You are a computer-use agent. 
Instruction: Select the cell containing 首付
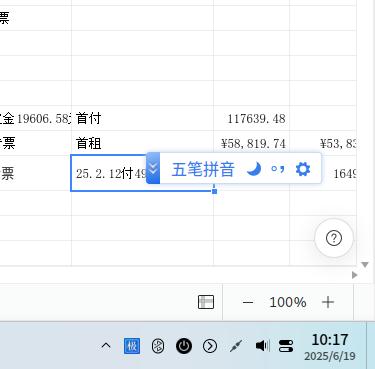click(142, 118)
